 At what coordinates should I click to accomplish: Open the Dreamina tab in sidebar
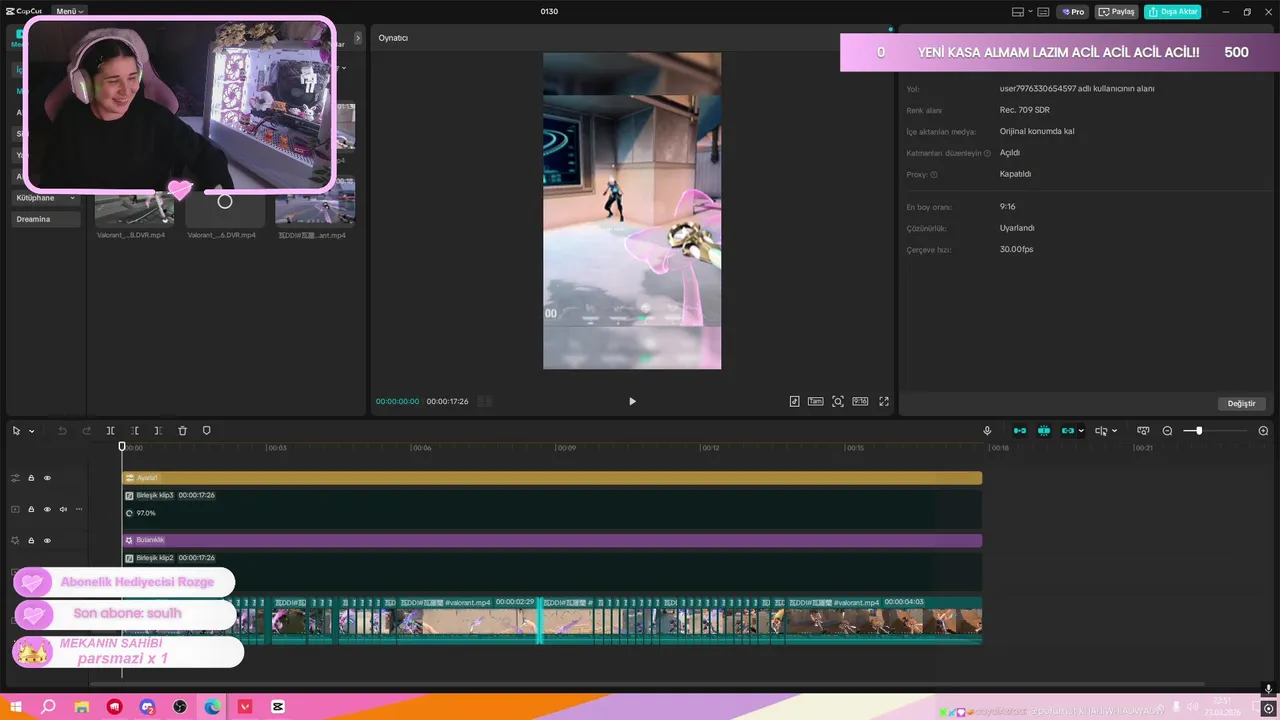(46, 219)
